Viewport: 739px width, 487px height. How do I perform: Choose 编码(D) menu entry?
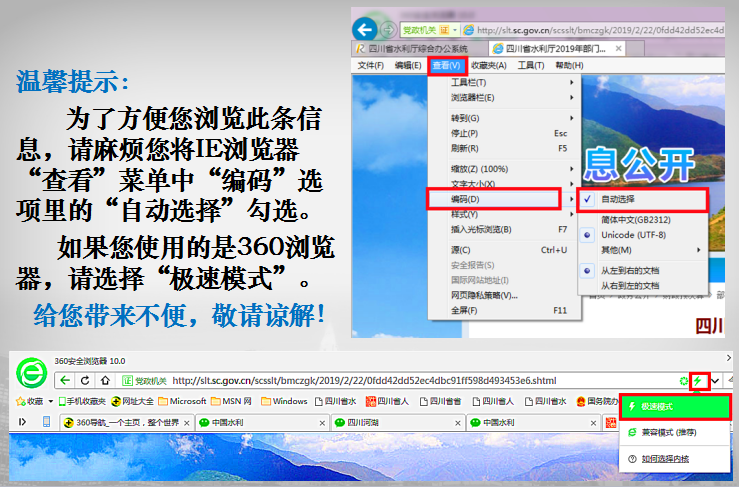pos(494,199)
